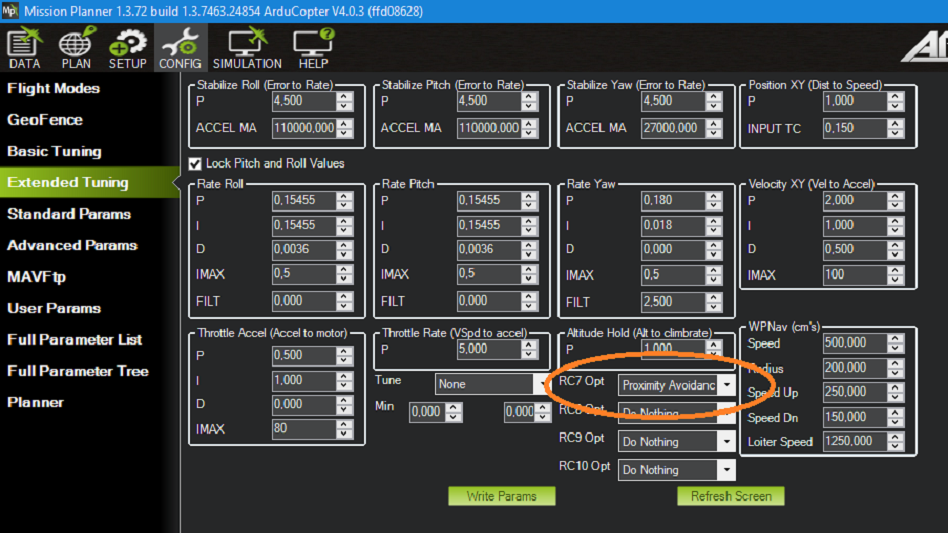Toggle Lock Pitch and Roll Values checkbox
This screenshot has width=948, height=533.
click(x=195, y=163)
